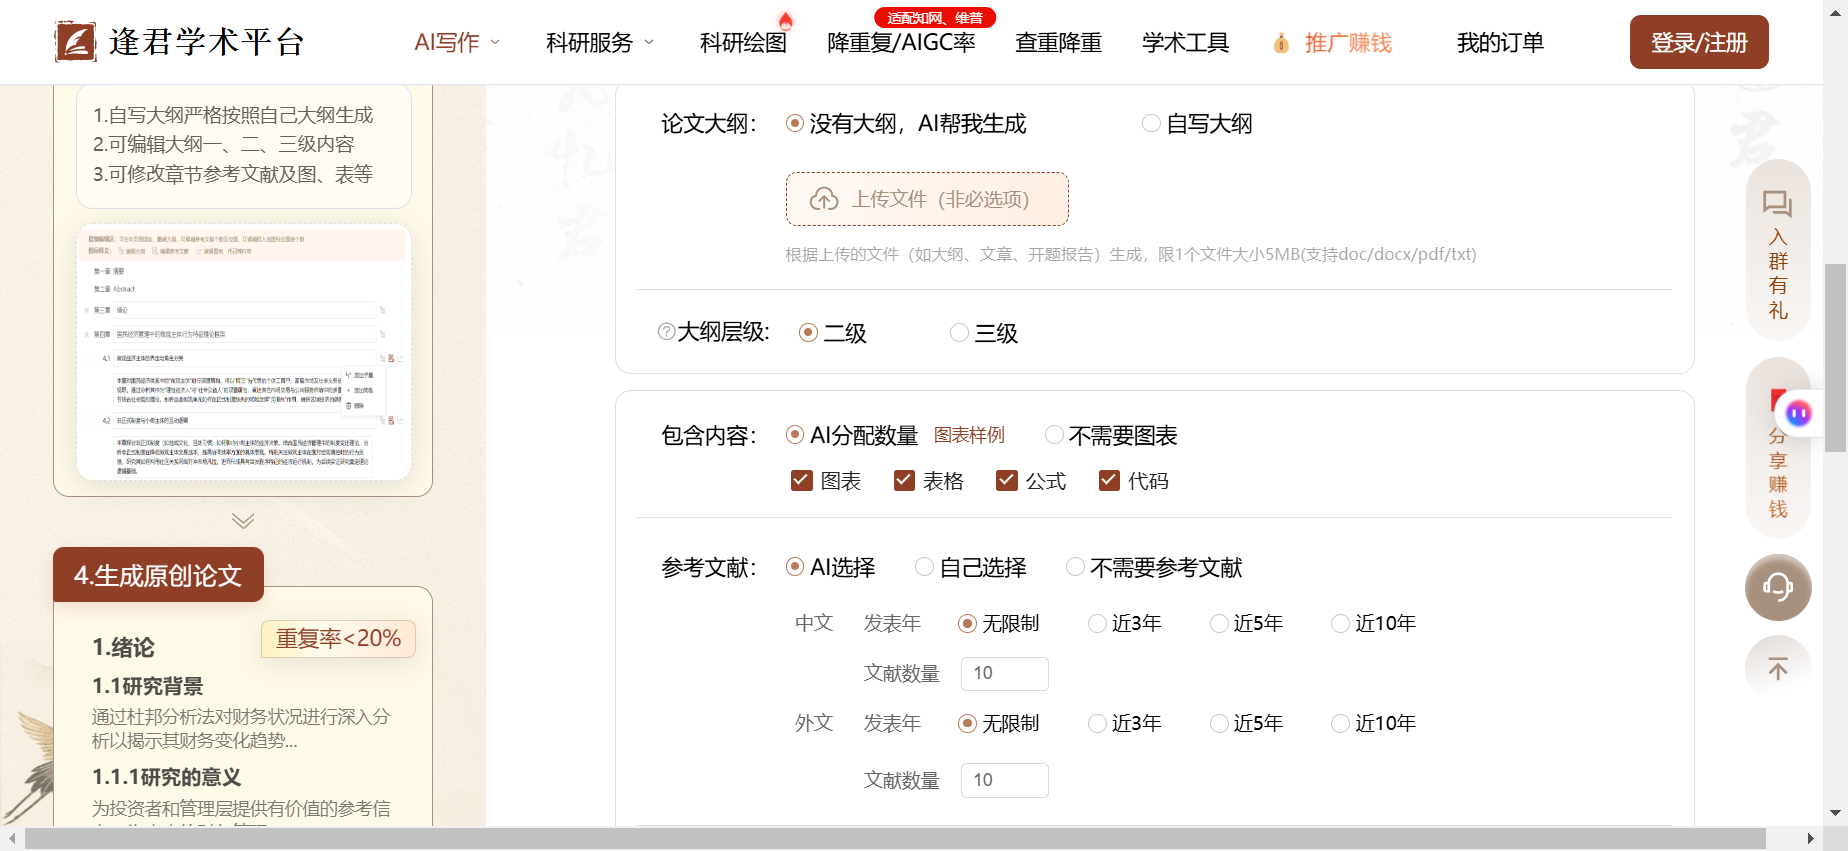
Task: Click the 中文 文献数量 input field
Action: tap(1005, 673)
